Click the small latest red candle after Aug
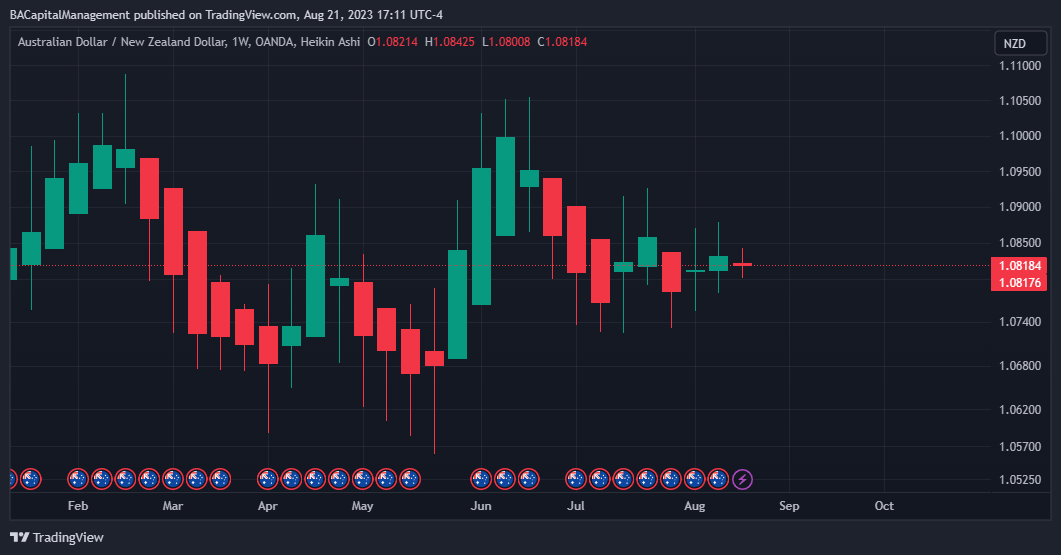This screenshot has height=555, width=1061. click(x=742, y=264)
